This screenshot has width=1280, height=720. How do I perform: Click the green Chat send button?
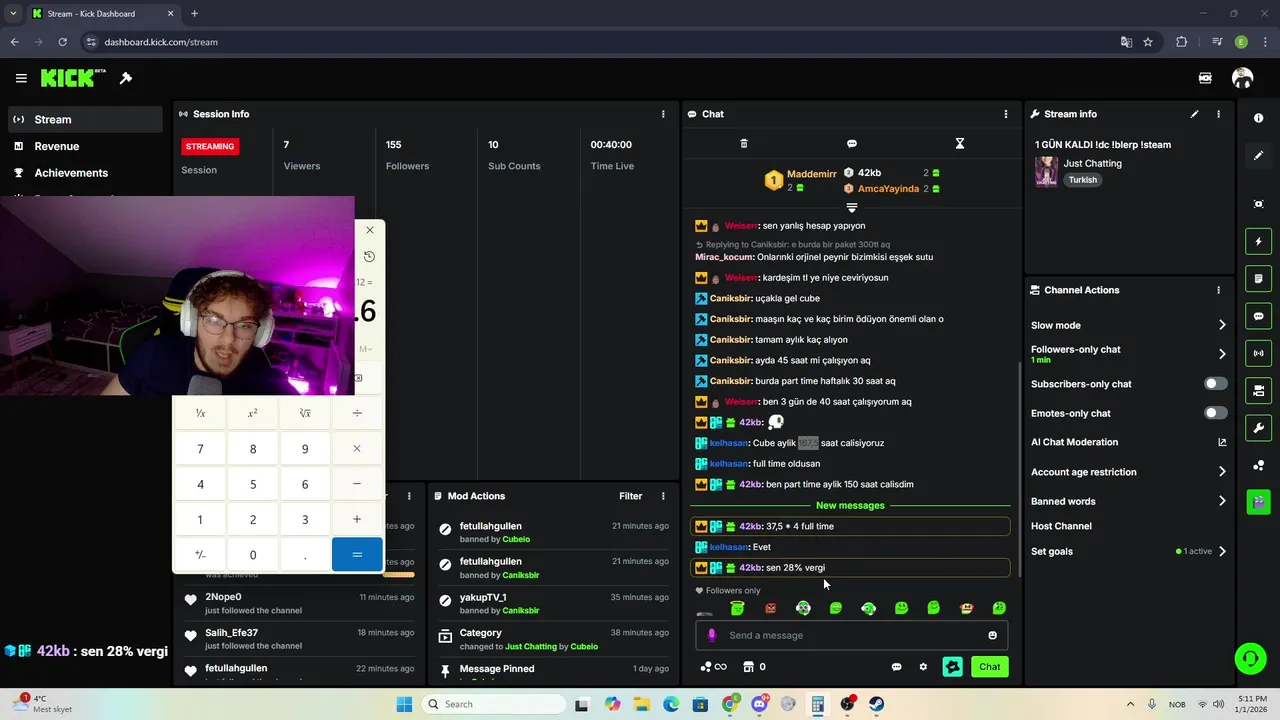tap(989, 667)
